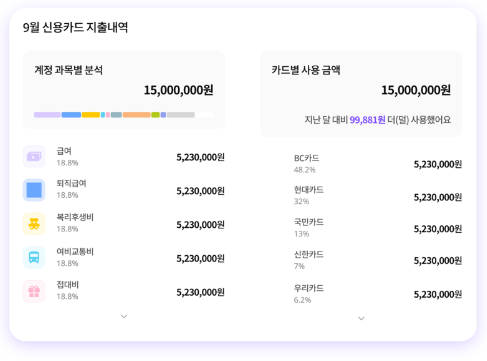Click the yellow 복리후생비 bear icon
This screenshot has width=487, height=361.
pos(34,224)
